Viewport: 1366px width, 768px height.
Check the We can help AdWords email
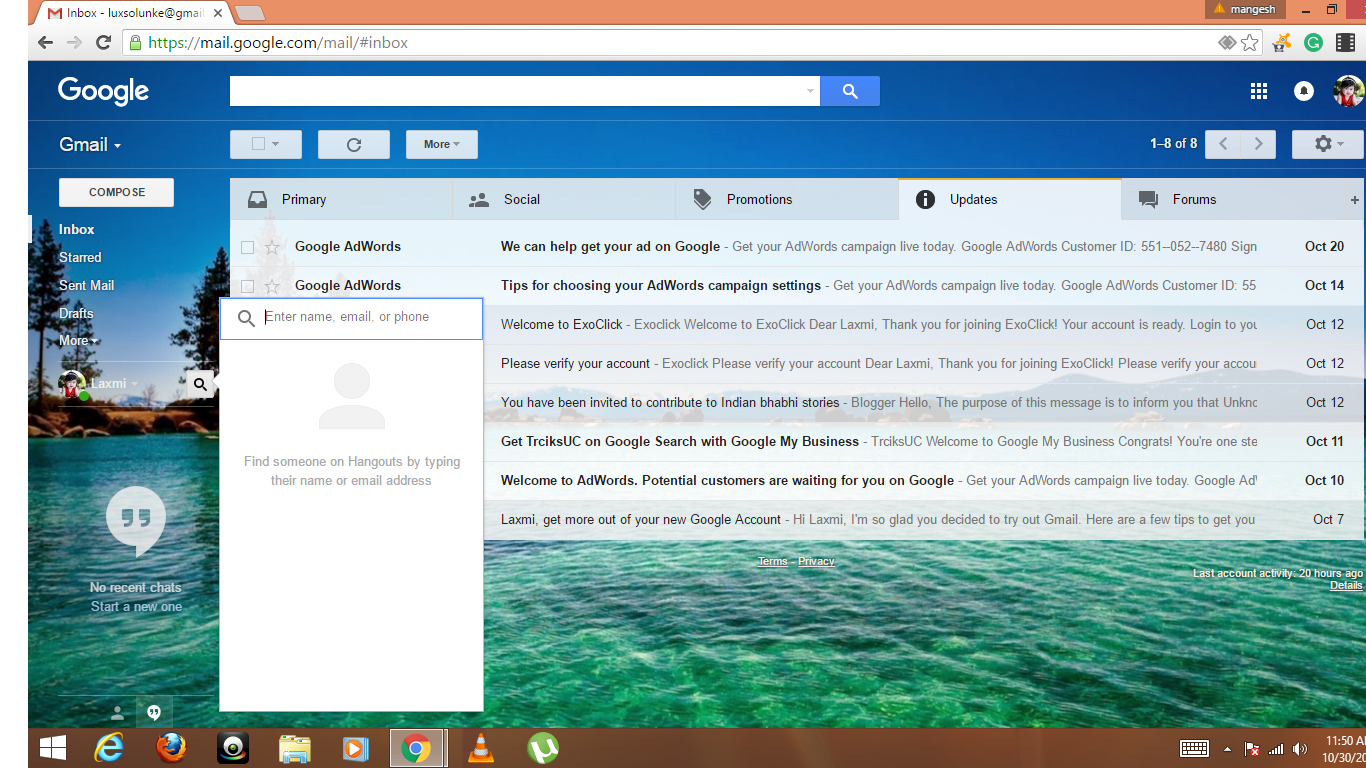(x=247, y=247)
